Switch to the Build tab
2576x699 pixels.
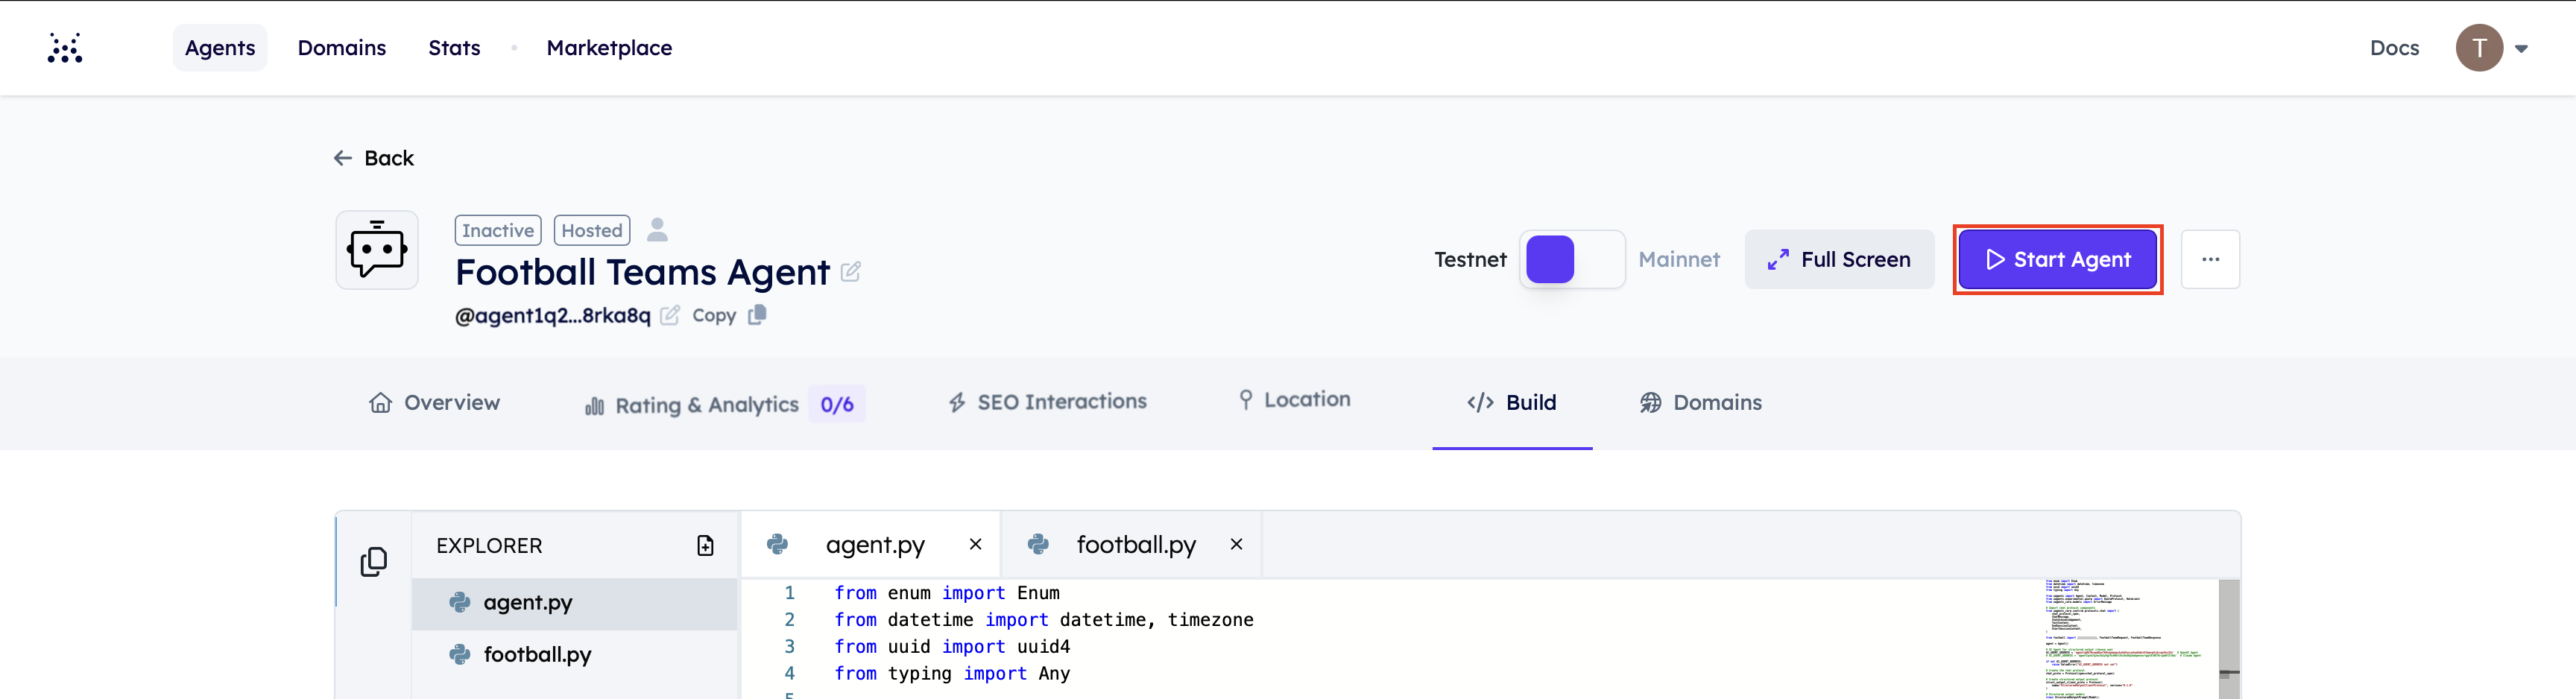pos(1512,402)
